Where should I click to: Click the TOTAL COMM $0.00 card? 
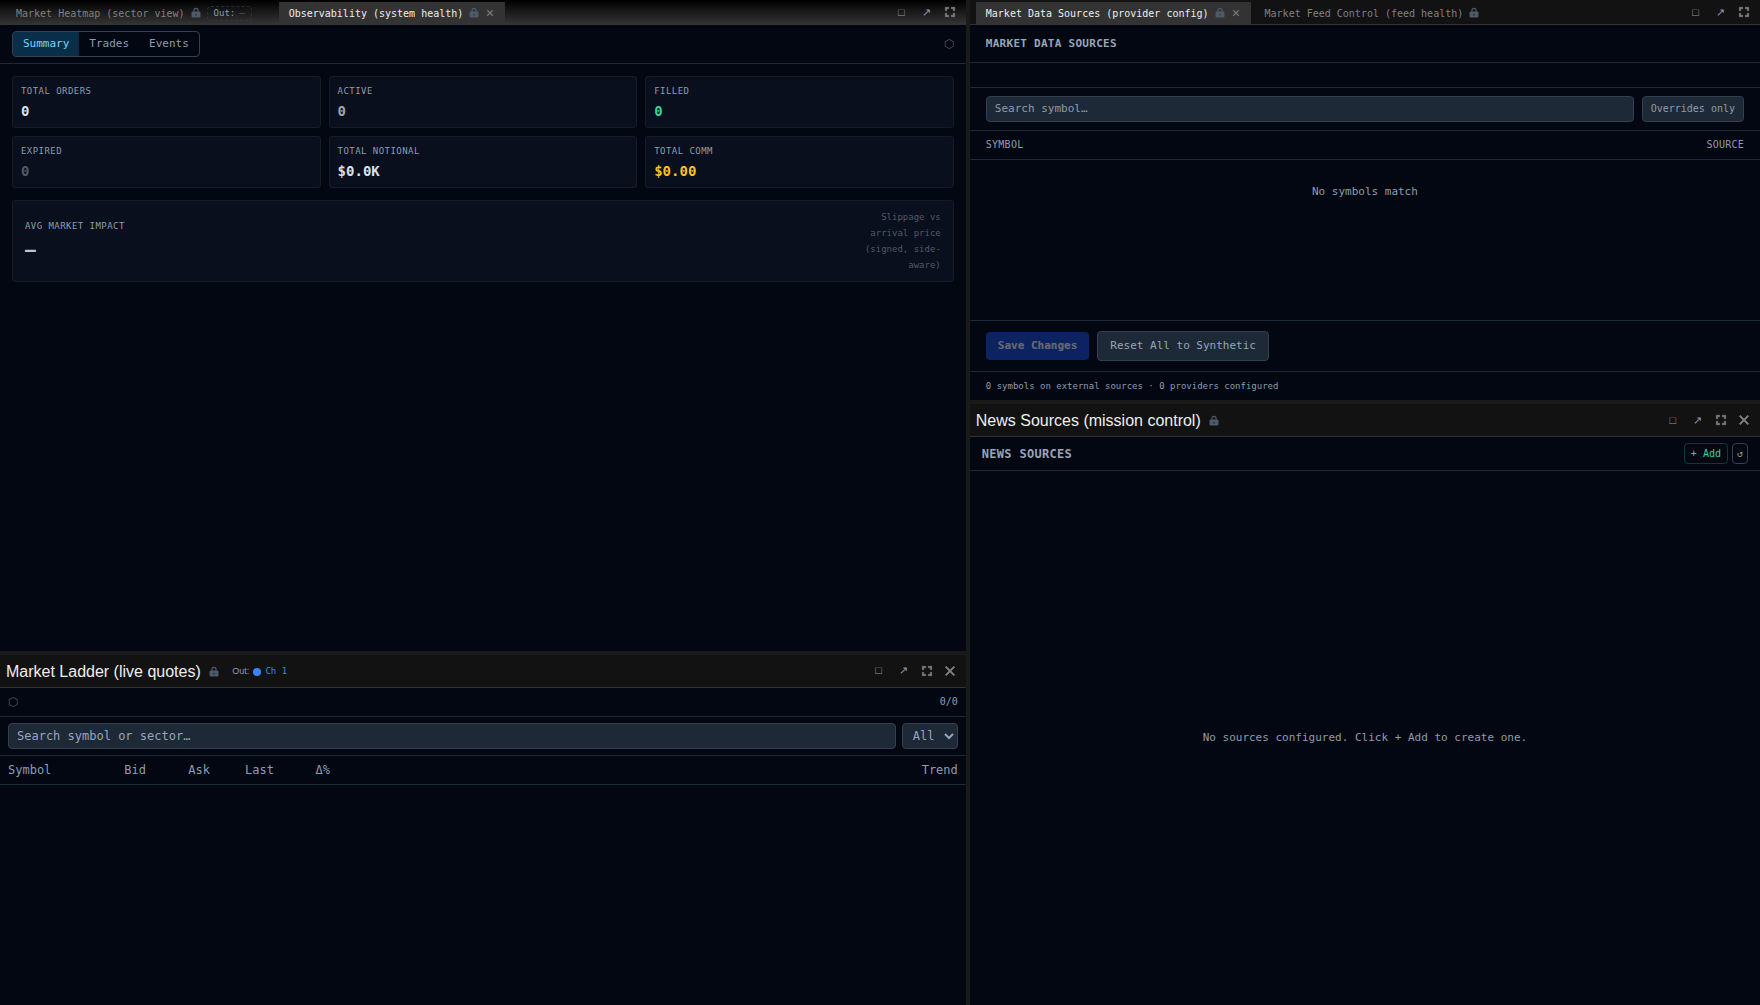click(x=799, y=162)
